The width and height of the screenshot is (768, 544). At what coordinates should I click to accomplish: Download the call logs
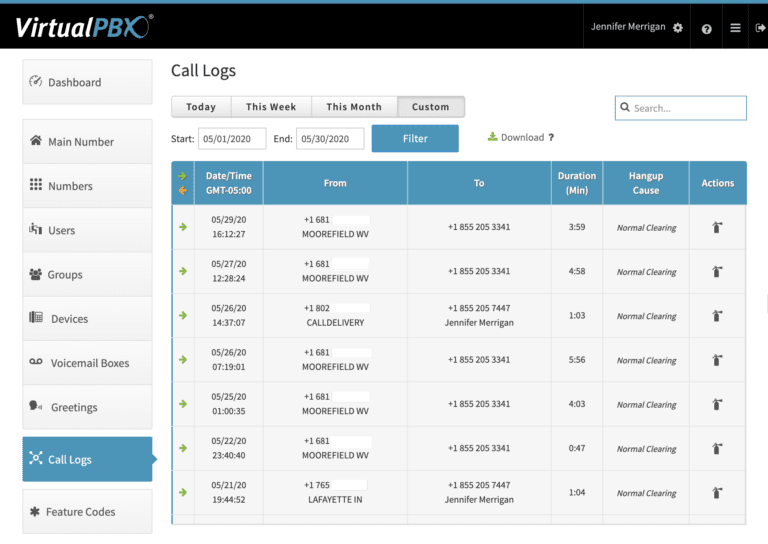click(x=516, y=138)
